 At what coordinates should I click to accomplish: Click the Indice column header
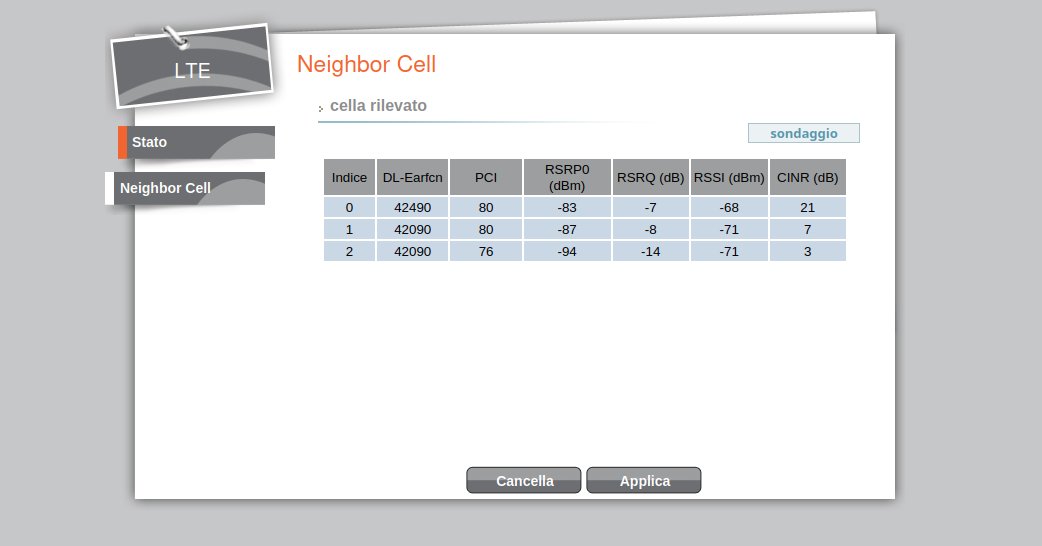coord(349,177)
